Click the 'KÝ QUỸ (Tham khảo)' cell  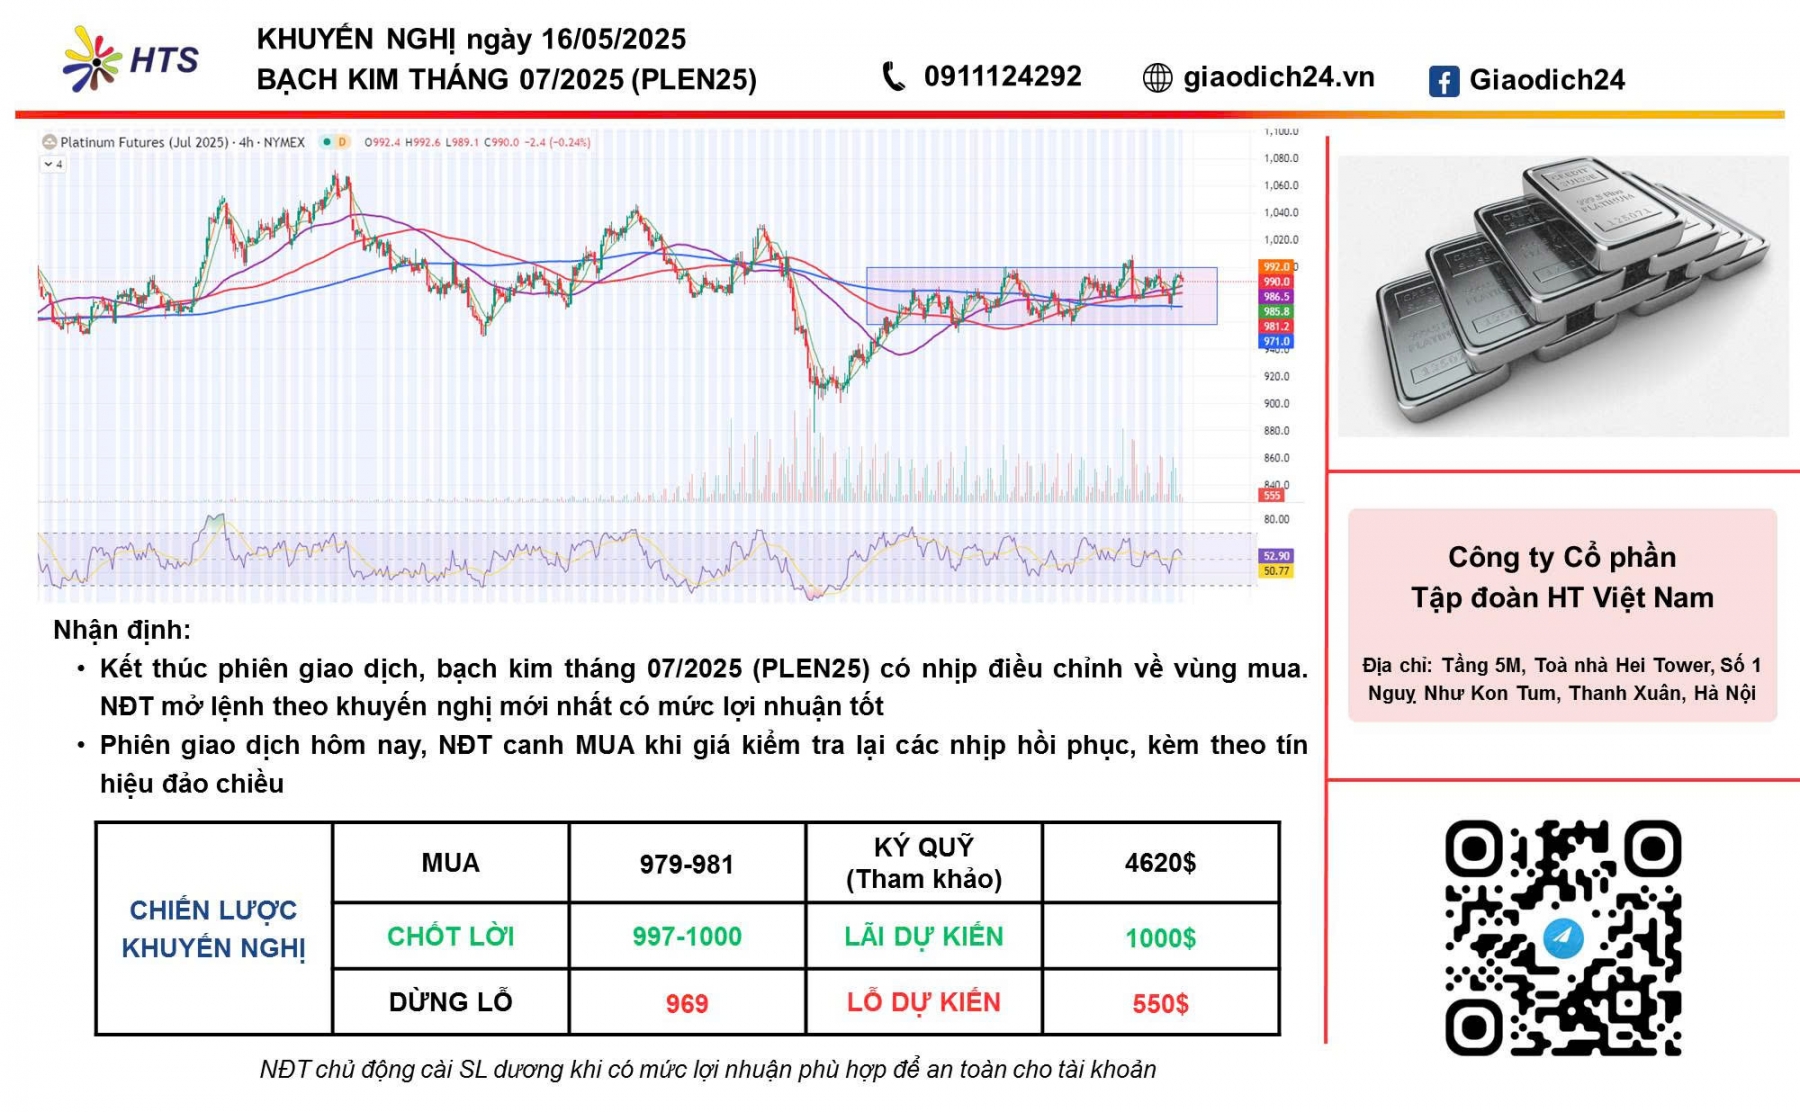tap(924, 863)
